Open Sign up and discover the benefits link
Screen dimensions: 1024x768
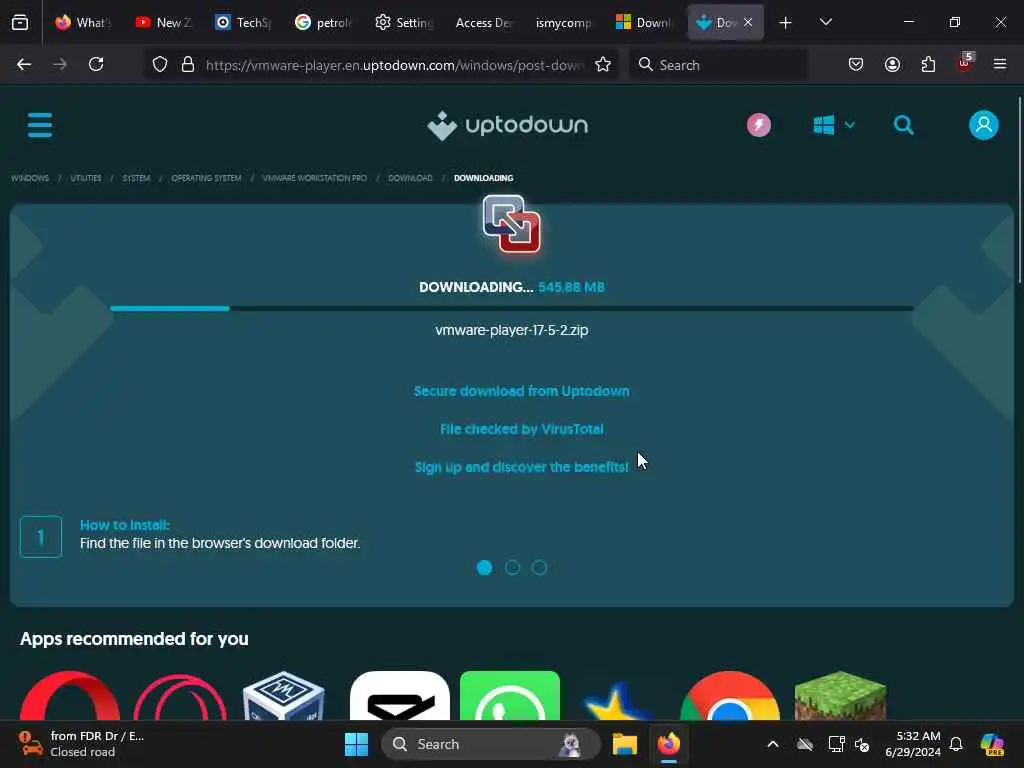(521, 467)
